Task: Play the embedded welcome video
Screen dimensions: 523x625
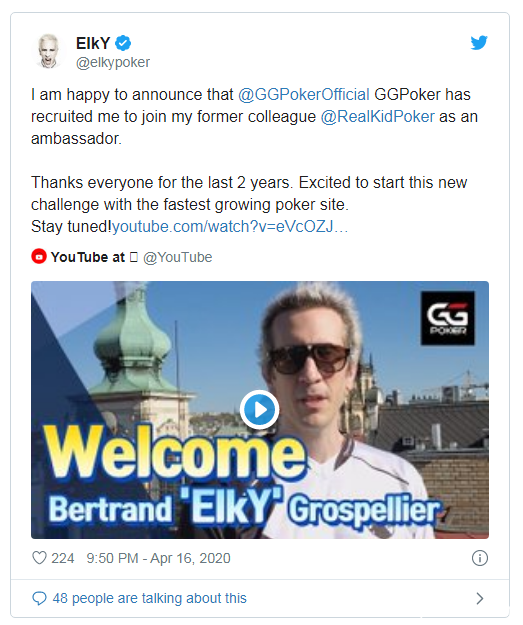Action: click(x=260, y=409)
